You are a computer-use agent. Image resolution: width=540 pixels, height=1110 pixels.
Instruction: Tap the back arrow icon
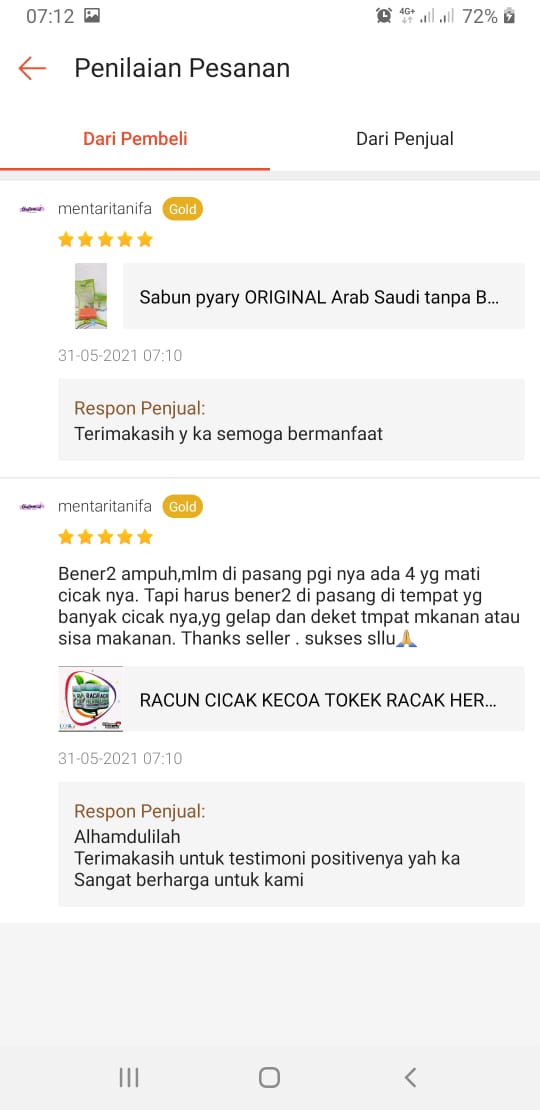click(x=32, y=69)
